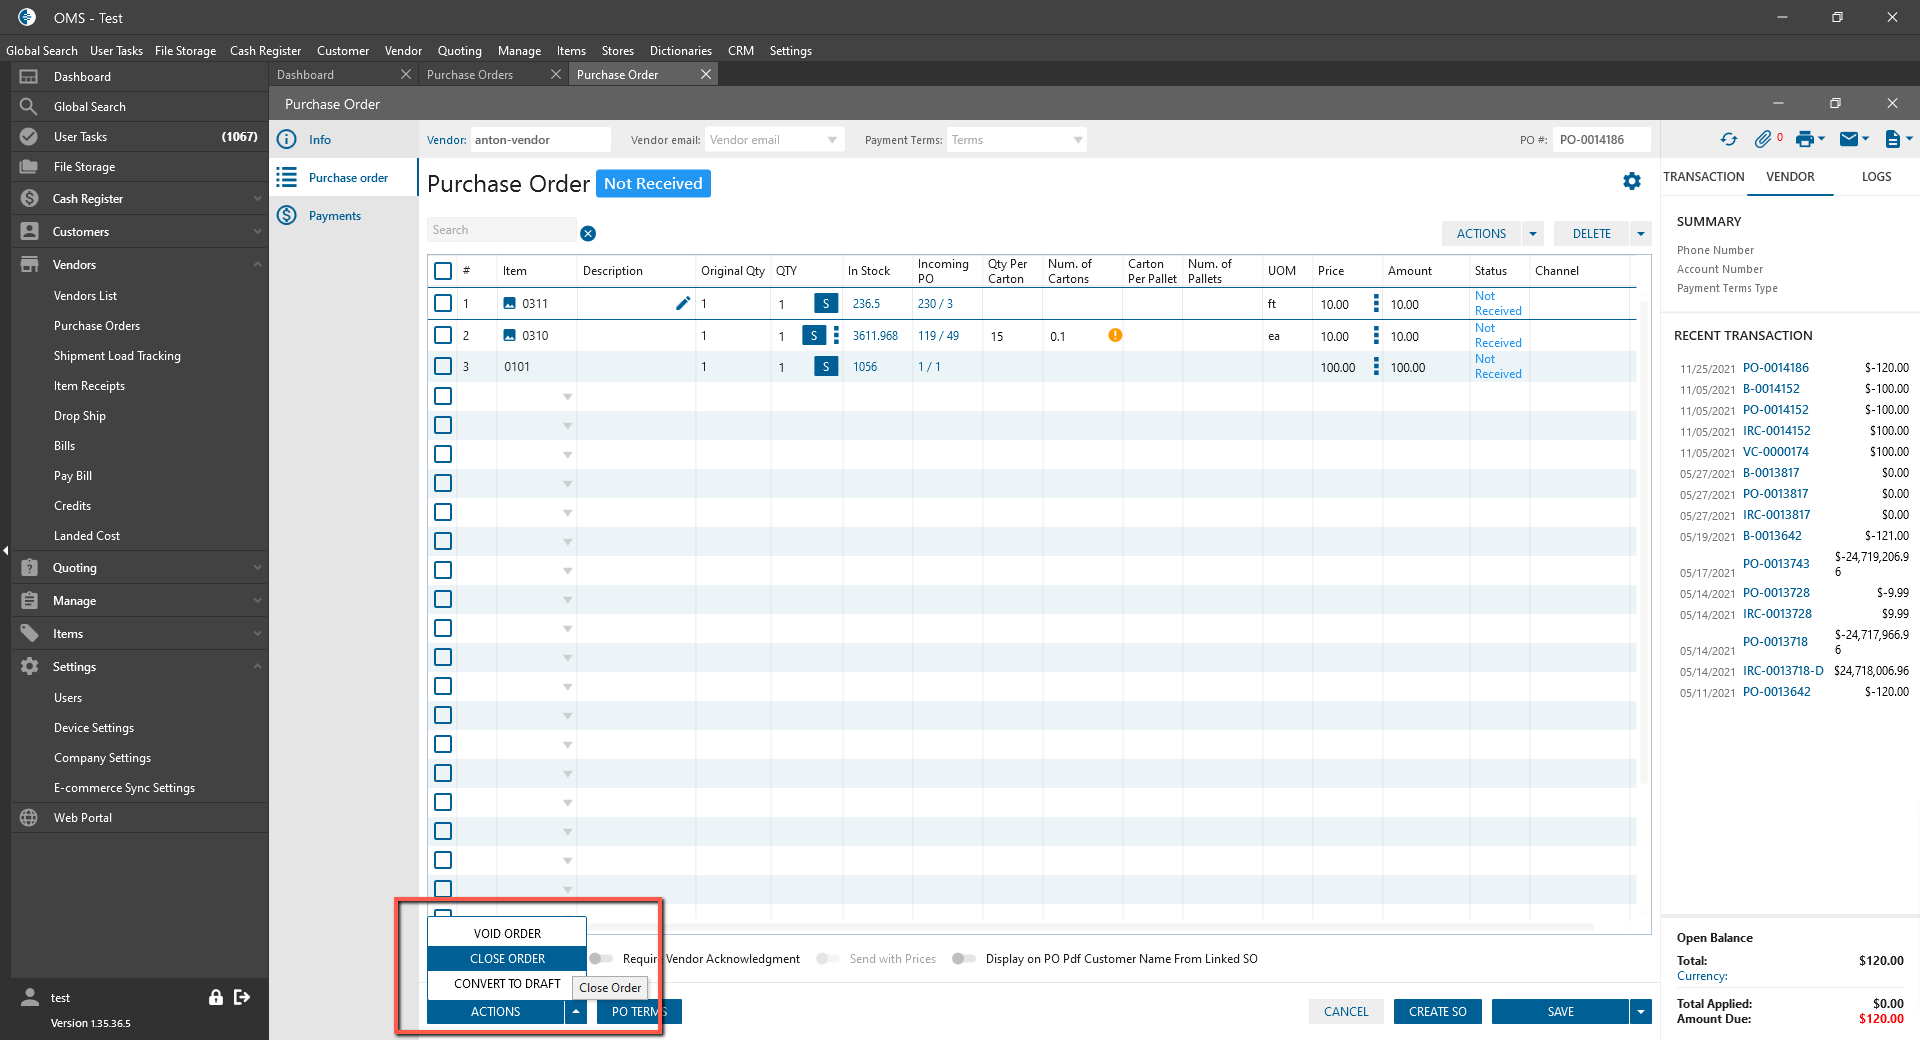
Task: Toggle Display on PO Pdf Customer Name switch
Action: coord(963,959)
